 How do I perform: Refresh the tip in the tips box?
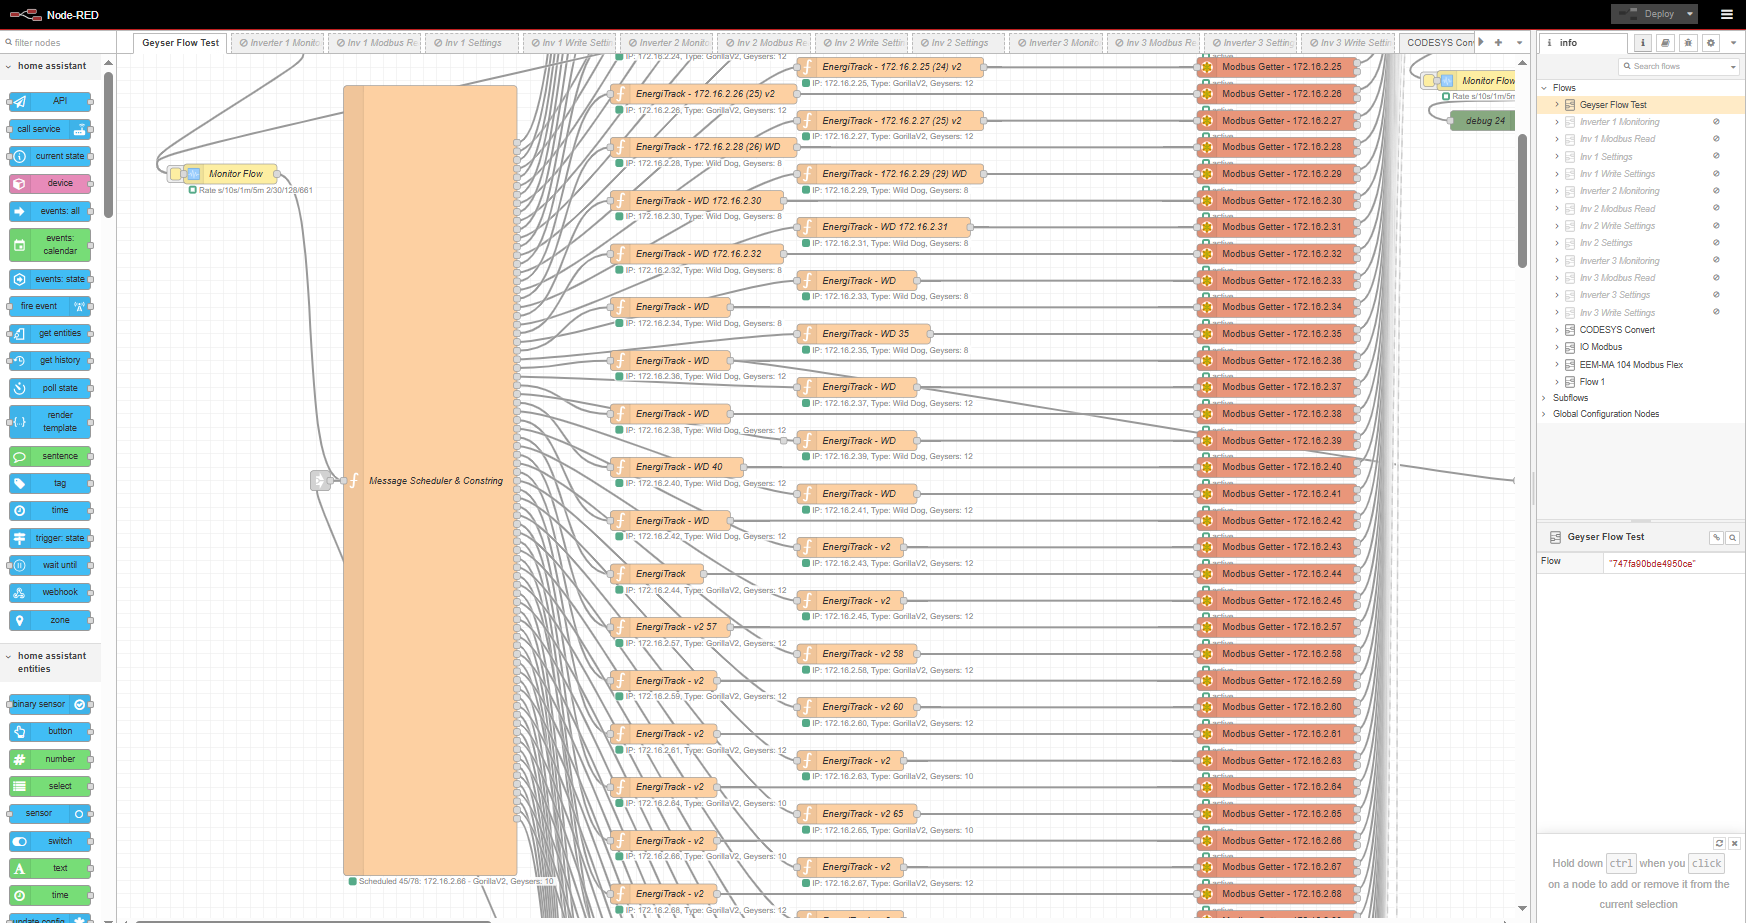pos(1719,843)
